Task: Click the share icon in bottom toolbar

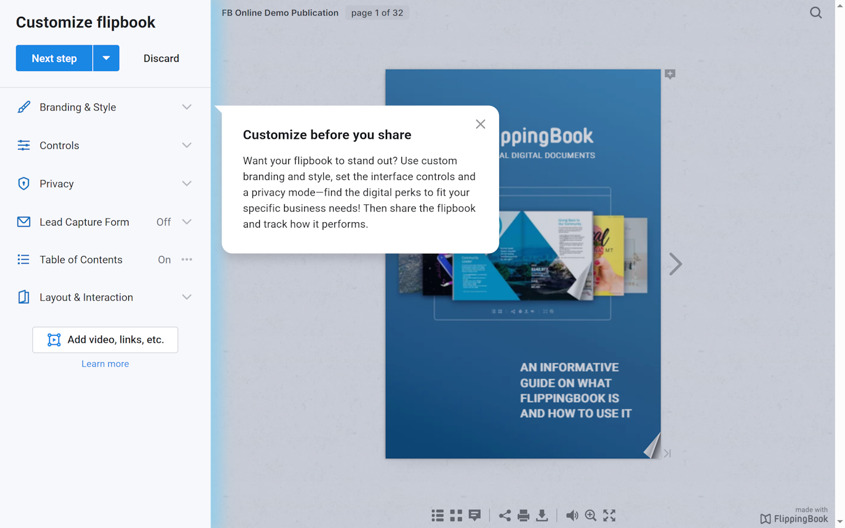Action: click(504, 516)
